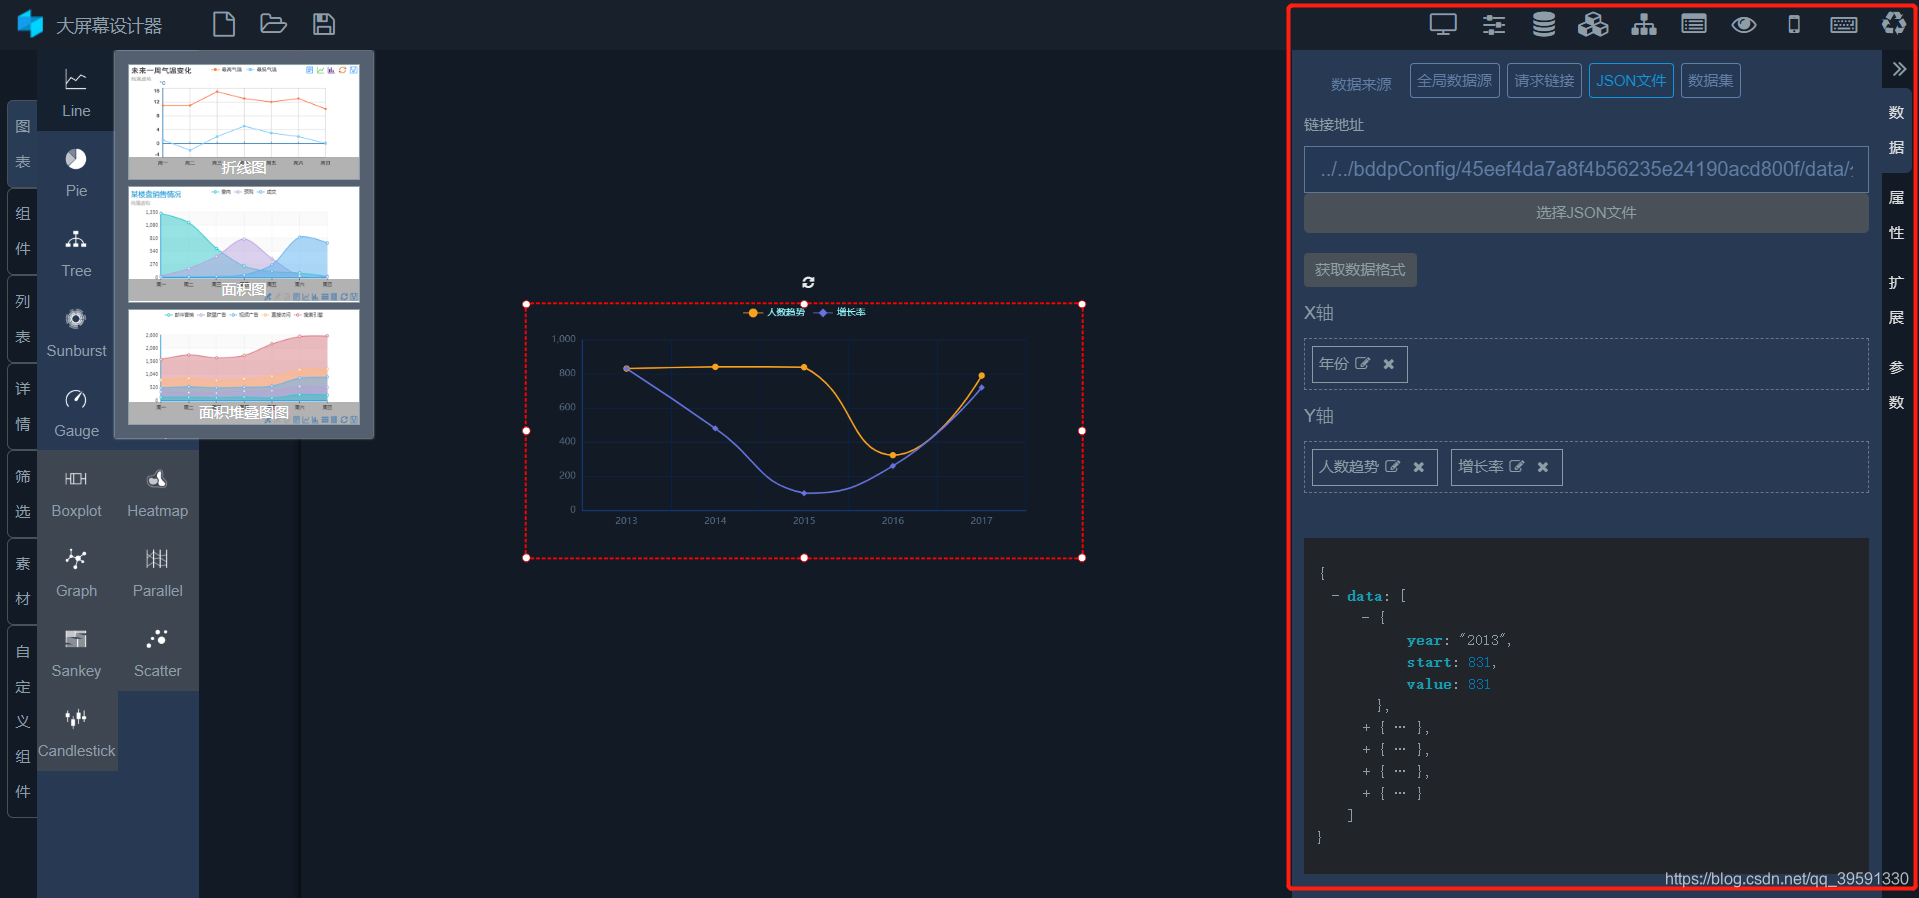Select the Line chart type
This screenshot has width=1919, height=898.
coord(76,93)
